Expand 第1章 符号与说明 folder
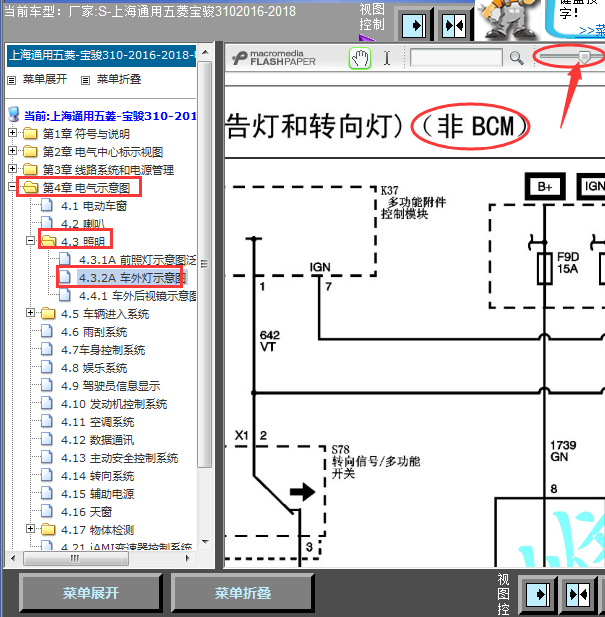 click(x=12, y=132)
